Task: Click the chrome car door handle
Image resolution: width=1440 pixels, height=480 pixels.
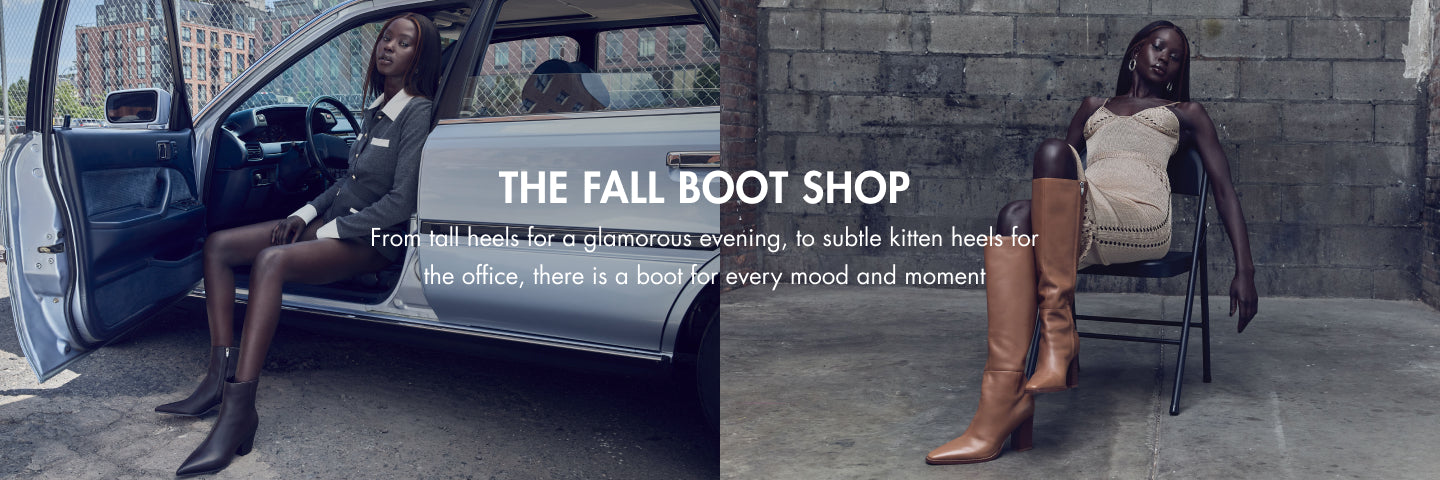Action: click(x=693, y=158)
